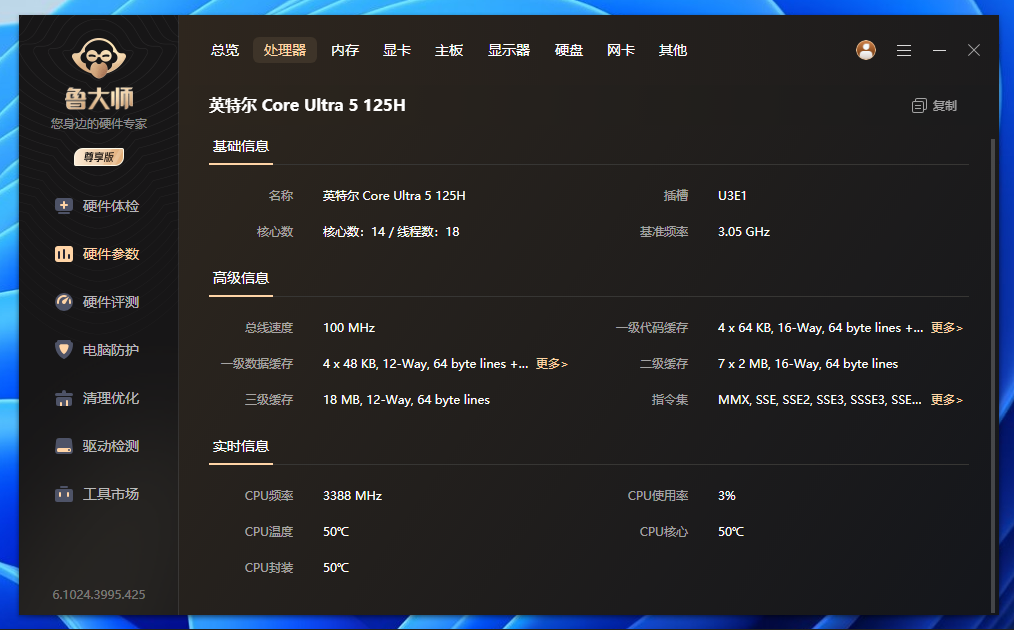Click the 尊享版 badge
The height and width of the screenshot is (630, 1014).
coord(99,157)
